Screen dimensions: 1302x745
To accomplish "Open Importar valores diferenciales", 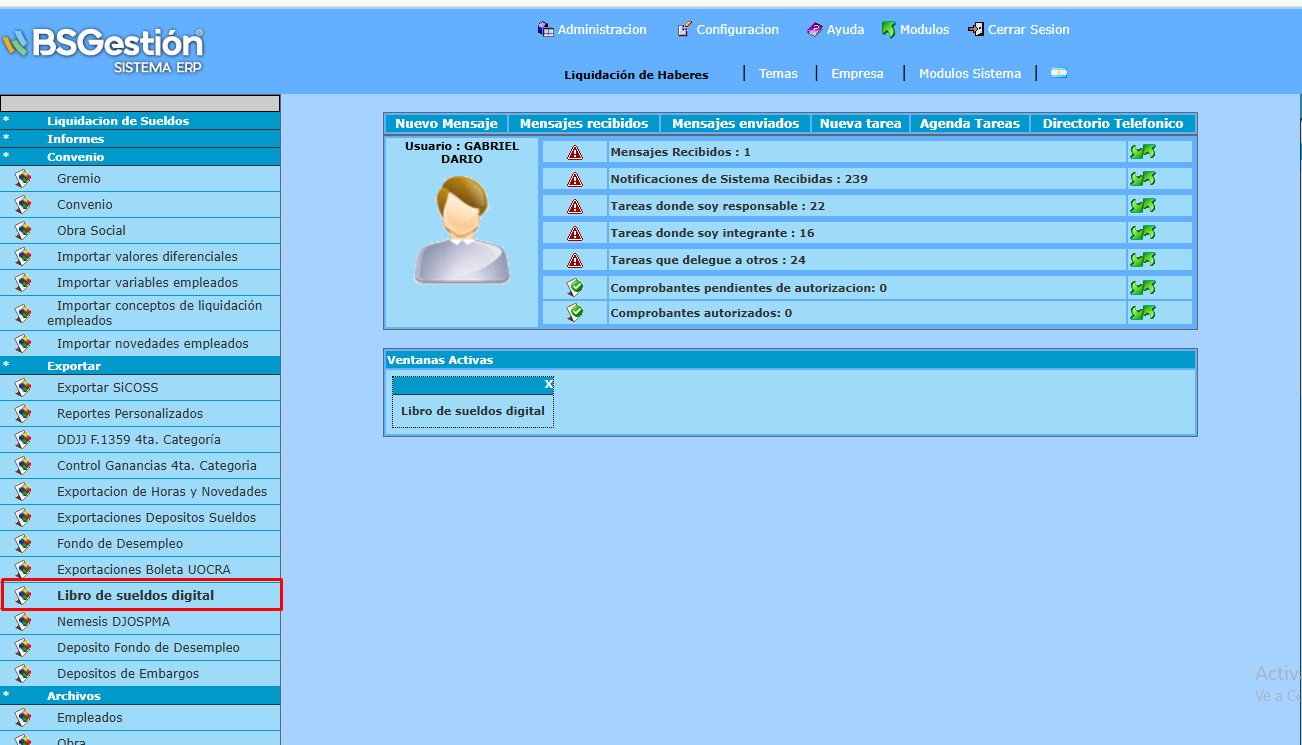I will [x=147, y=257].
